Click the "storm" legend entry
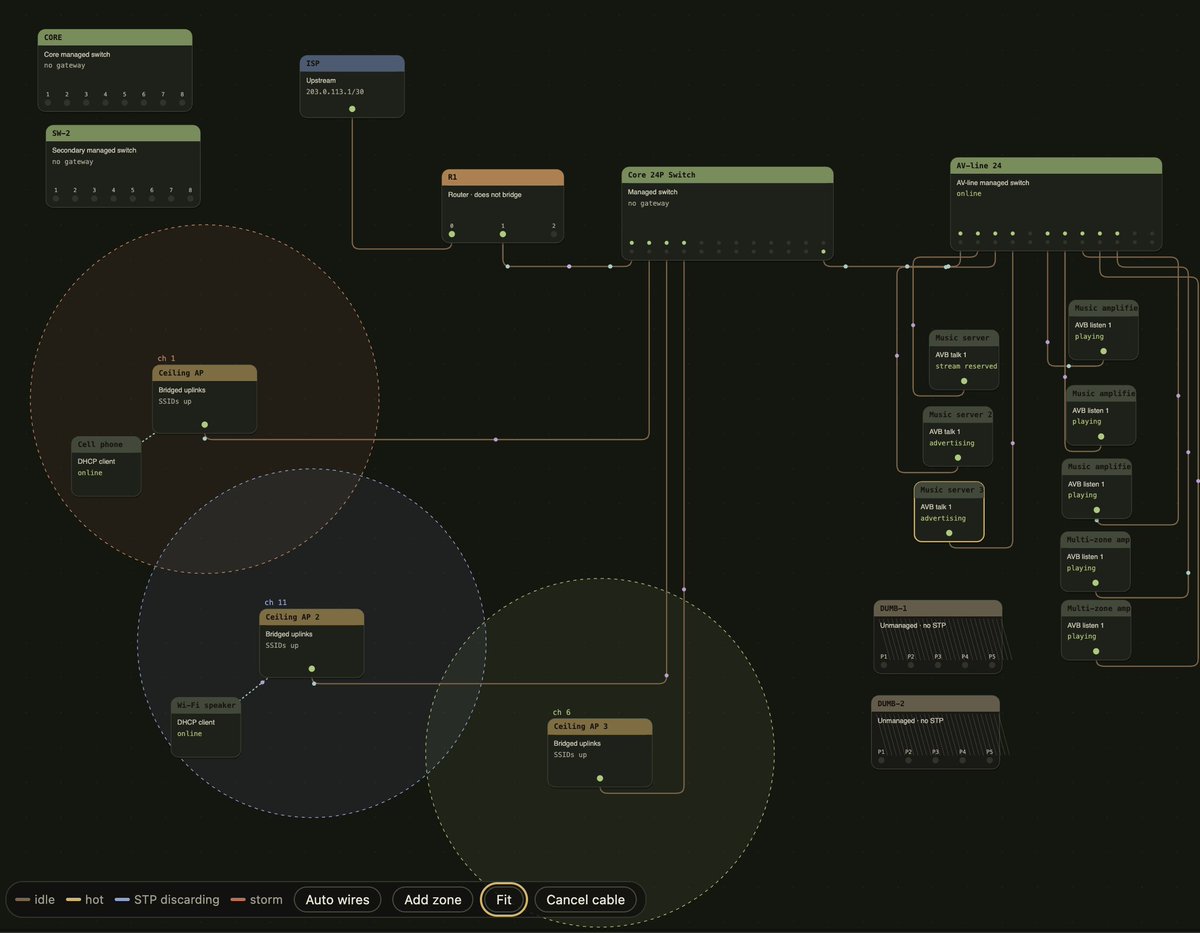This screenshot has width=1200, height=933. click(x=256, y=900)
